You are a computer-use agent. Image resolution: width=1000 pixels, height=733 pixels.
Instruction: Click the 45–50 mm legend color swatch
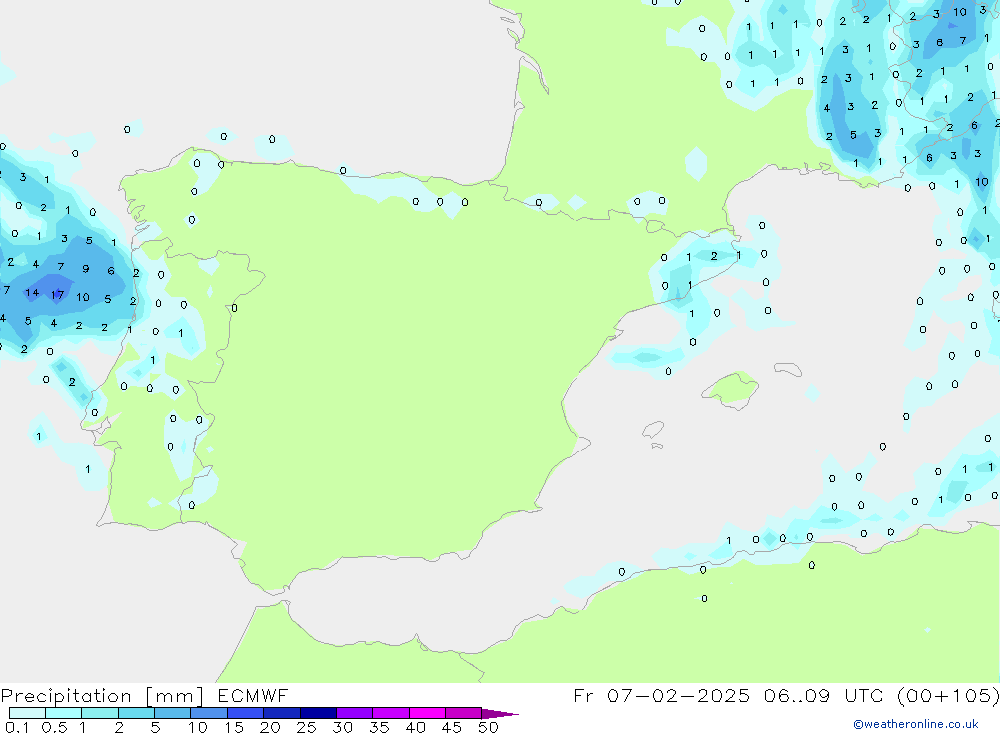[464, 713]
